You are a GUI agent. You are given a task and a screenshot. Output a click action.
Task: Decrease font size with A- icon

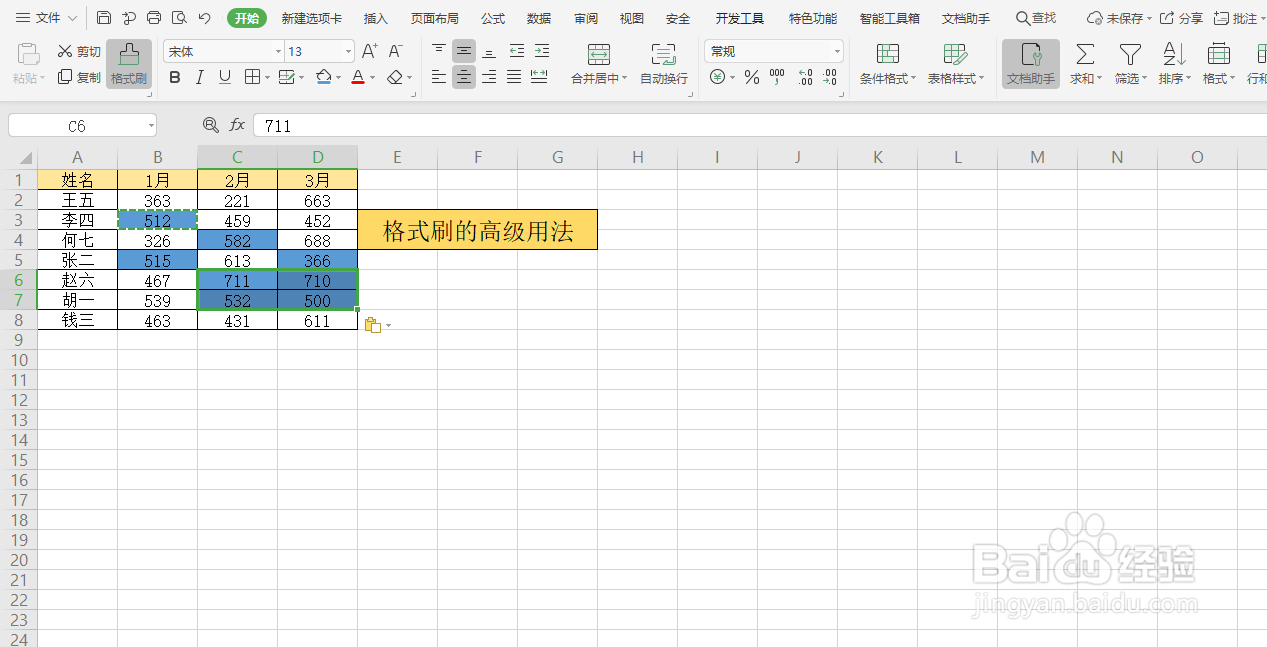pyautogui.click(x=396, y=51)
